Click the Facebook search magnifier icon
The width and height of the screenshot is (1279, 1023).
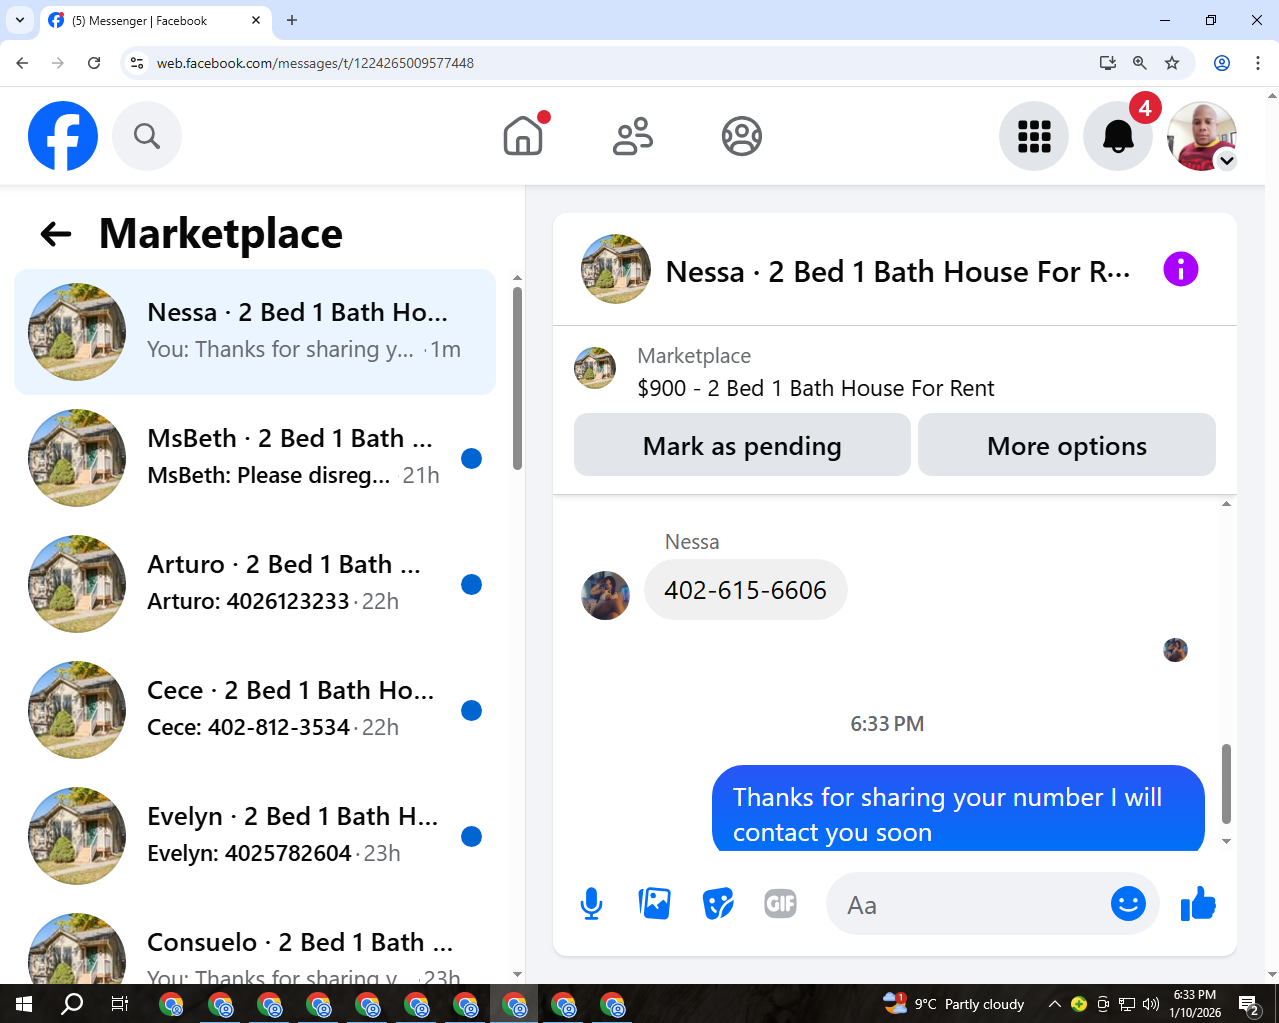[147, 136]
